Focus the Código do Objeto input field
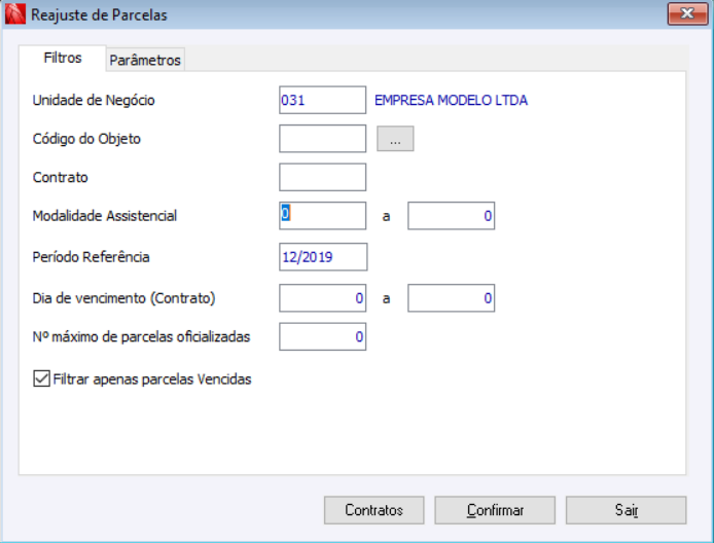Image resolution: width=714 pixels, height=543 pixels. 322,139
